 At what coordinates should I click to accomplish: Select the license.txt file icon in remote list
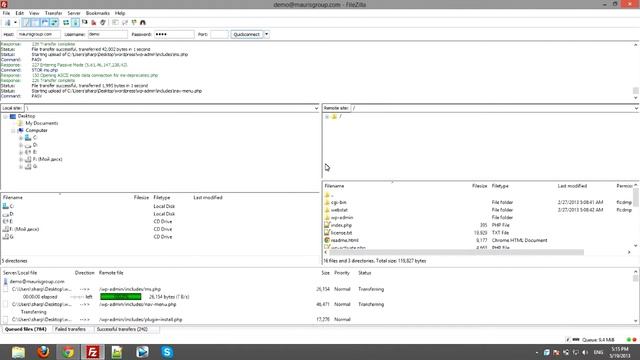327,233
